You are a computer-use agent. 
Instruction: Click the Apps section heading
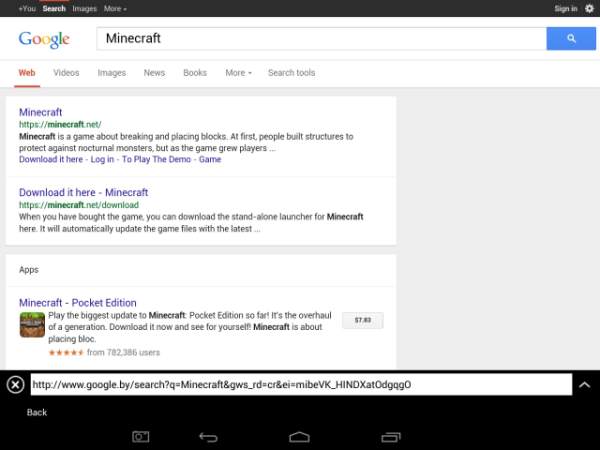click(29, 270)
